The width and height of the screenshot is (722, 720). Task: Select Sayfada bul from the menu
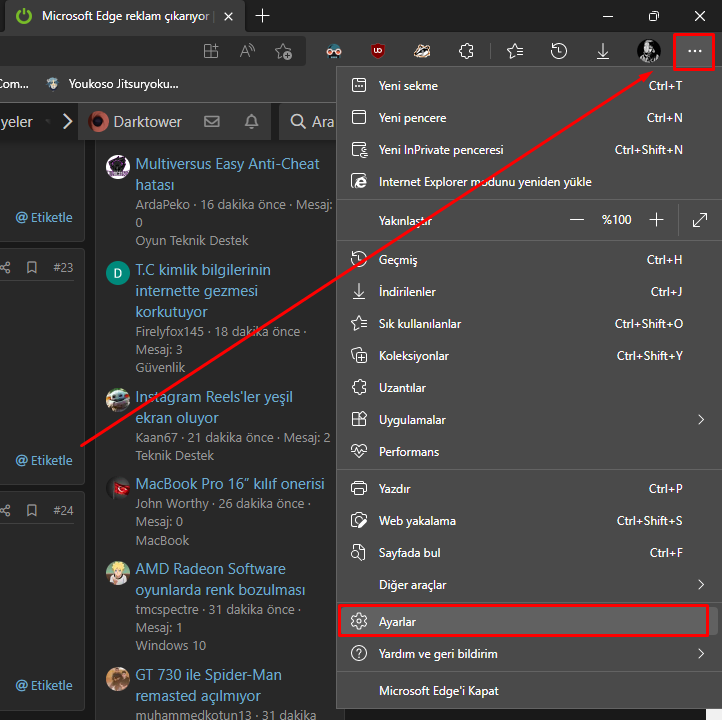click(529, 552)
